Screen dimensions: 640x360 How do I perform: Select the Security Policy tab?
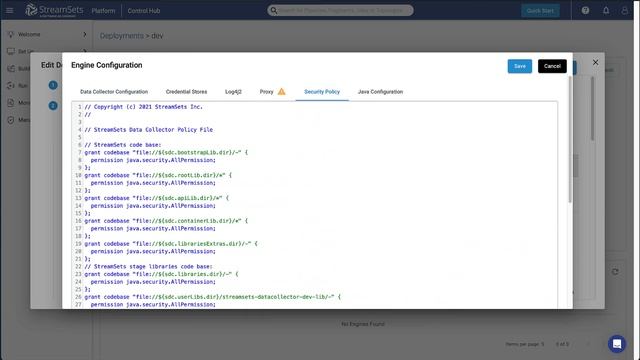pyautogui.click(x=322, y=92)
